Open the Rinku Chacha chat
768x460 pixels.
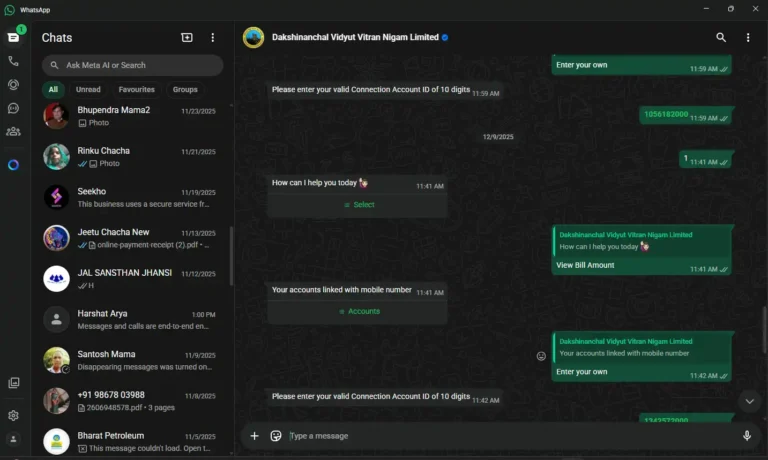131,157
